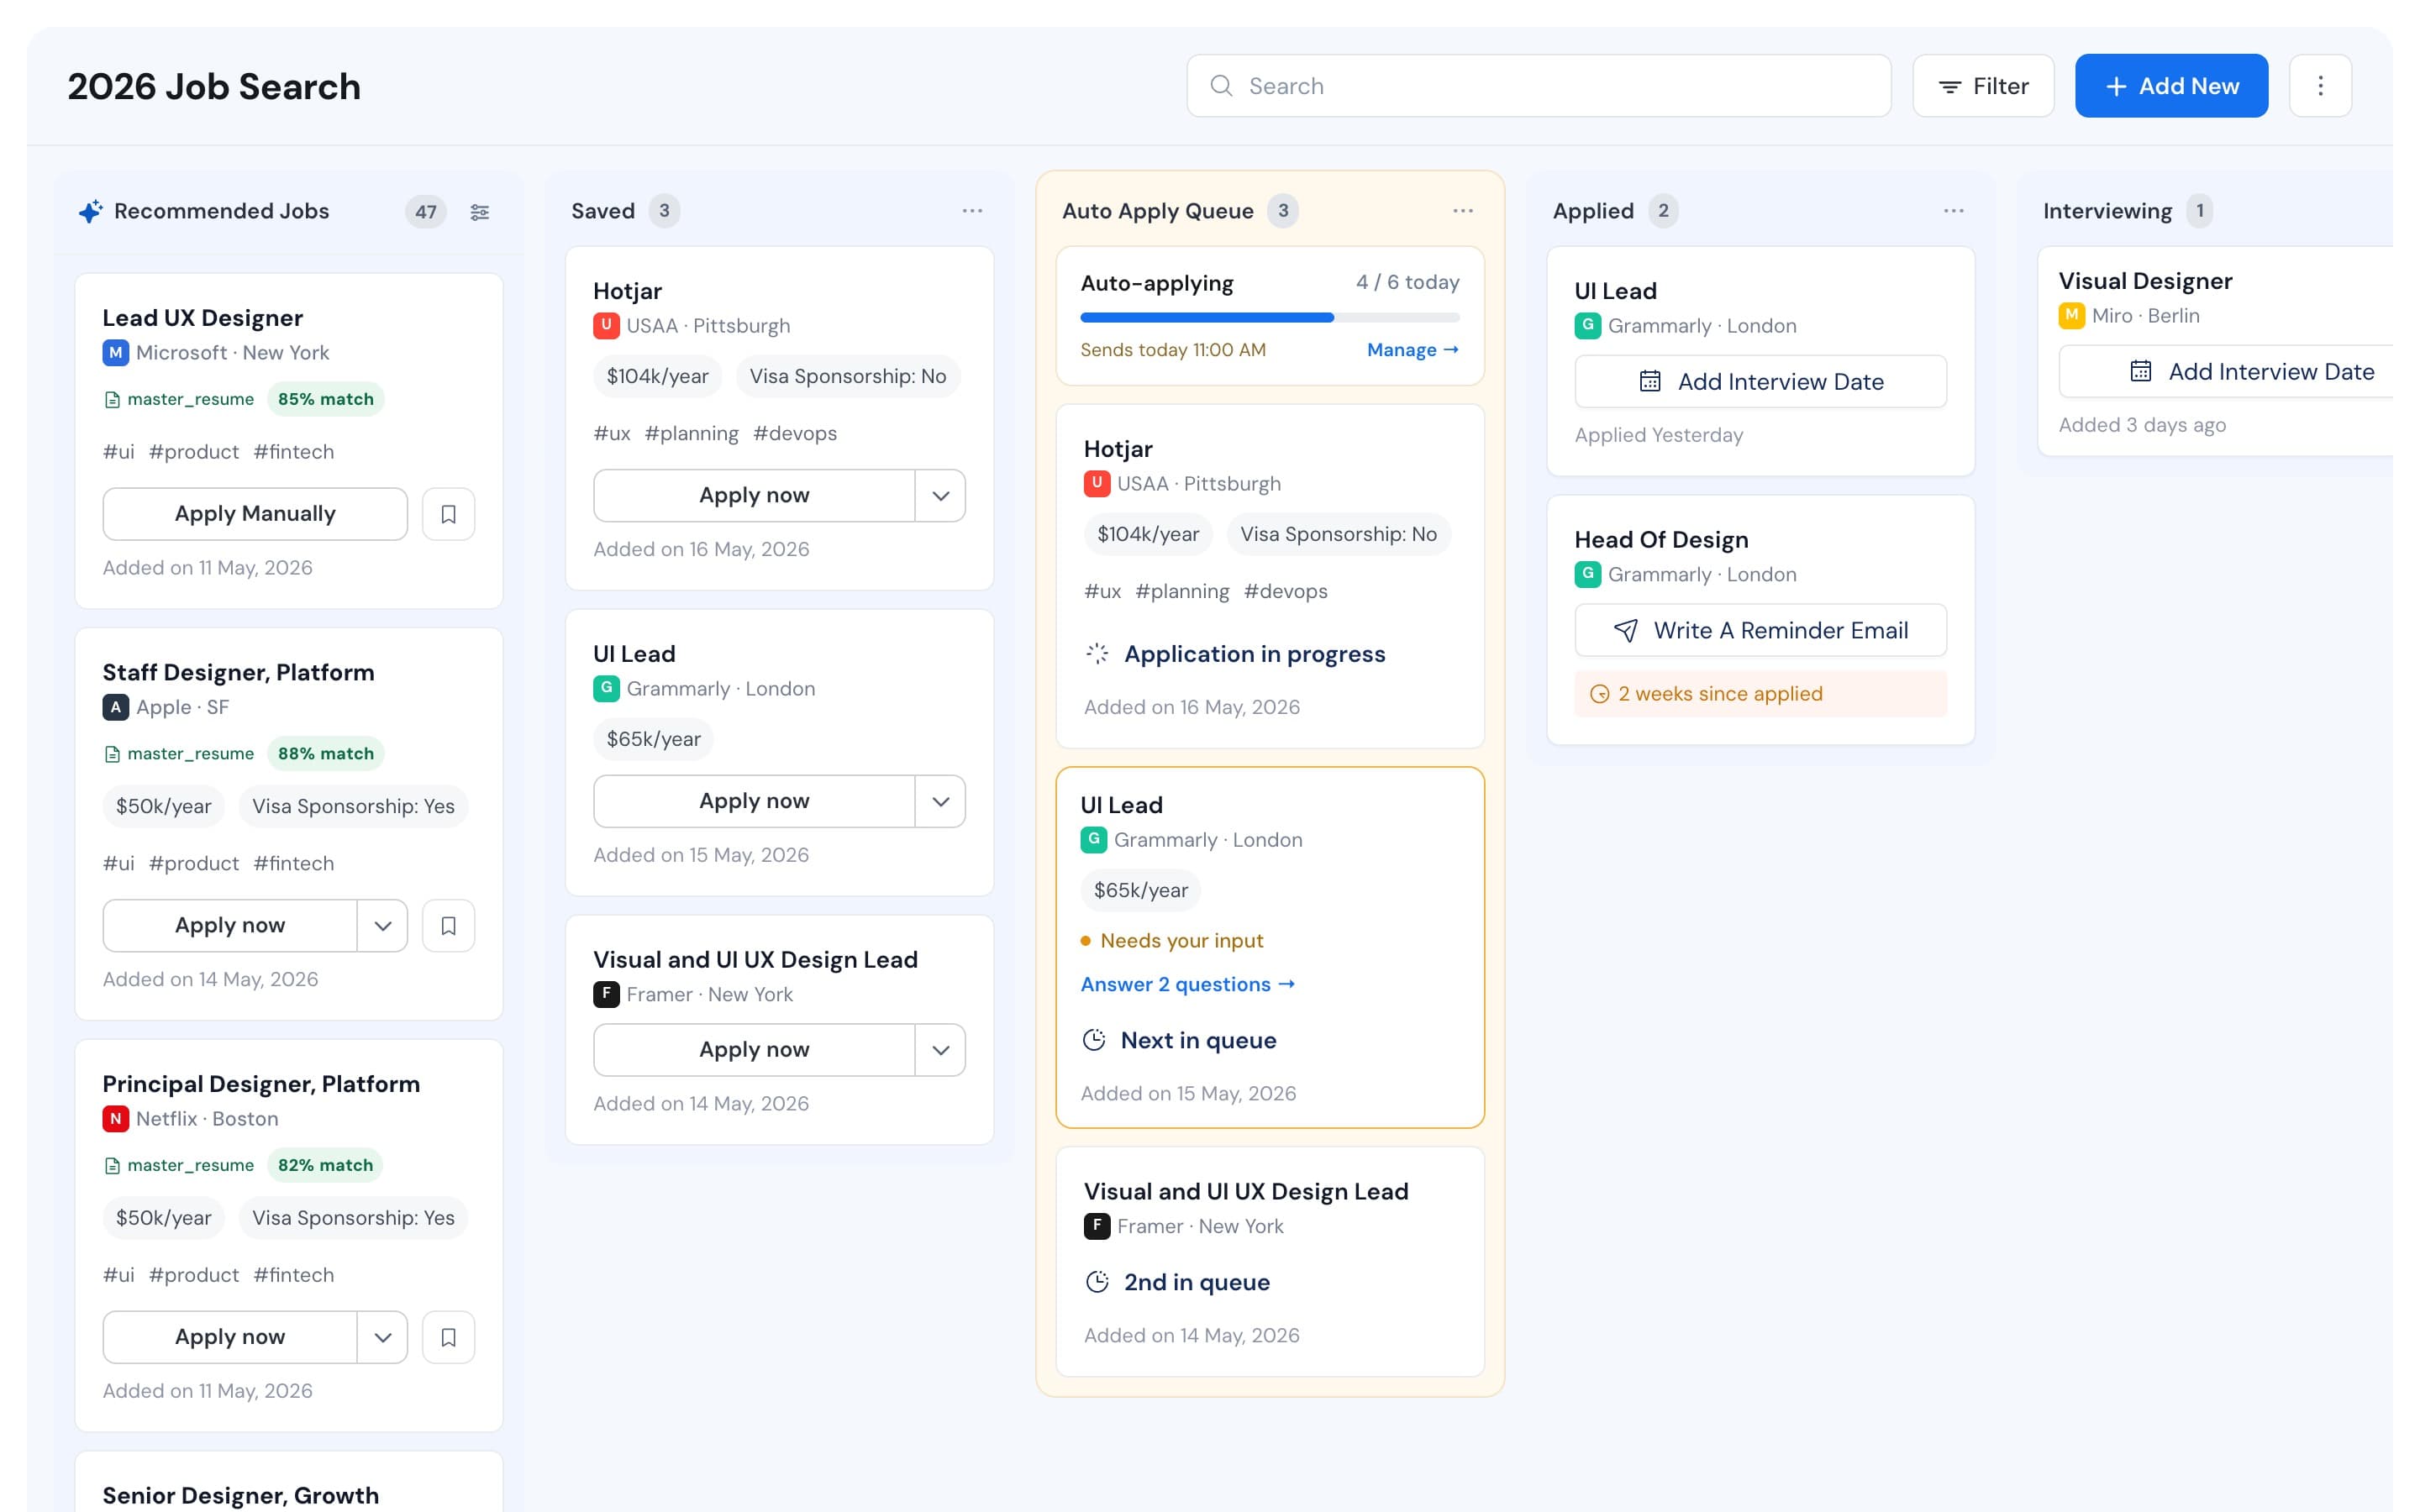
Task: Click USAA logo on saved Hotjar card
Action: coord(606,326)
